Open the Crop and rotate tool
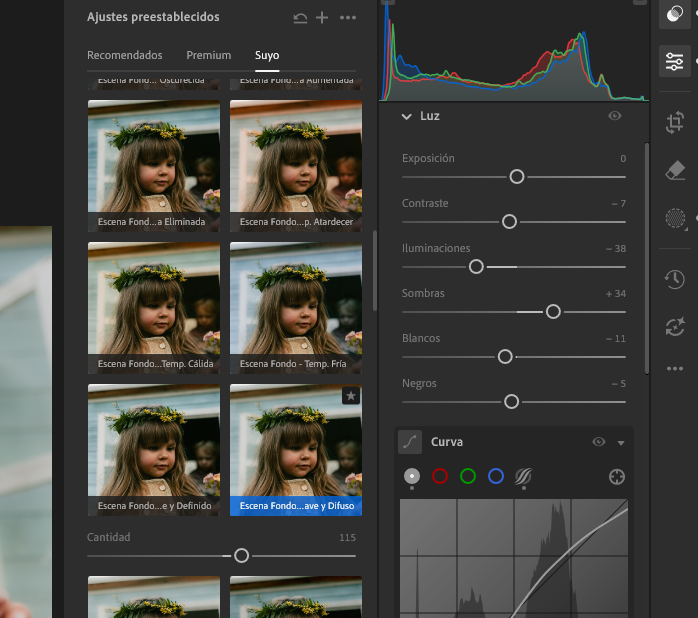Image resolution: width=698 pixels, height=618 pixels. (675, 123)
